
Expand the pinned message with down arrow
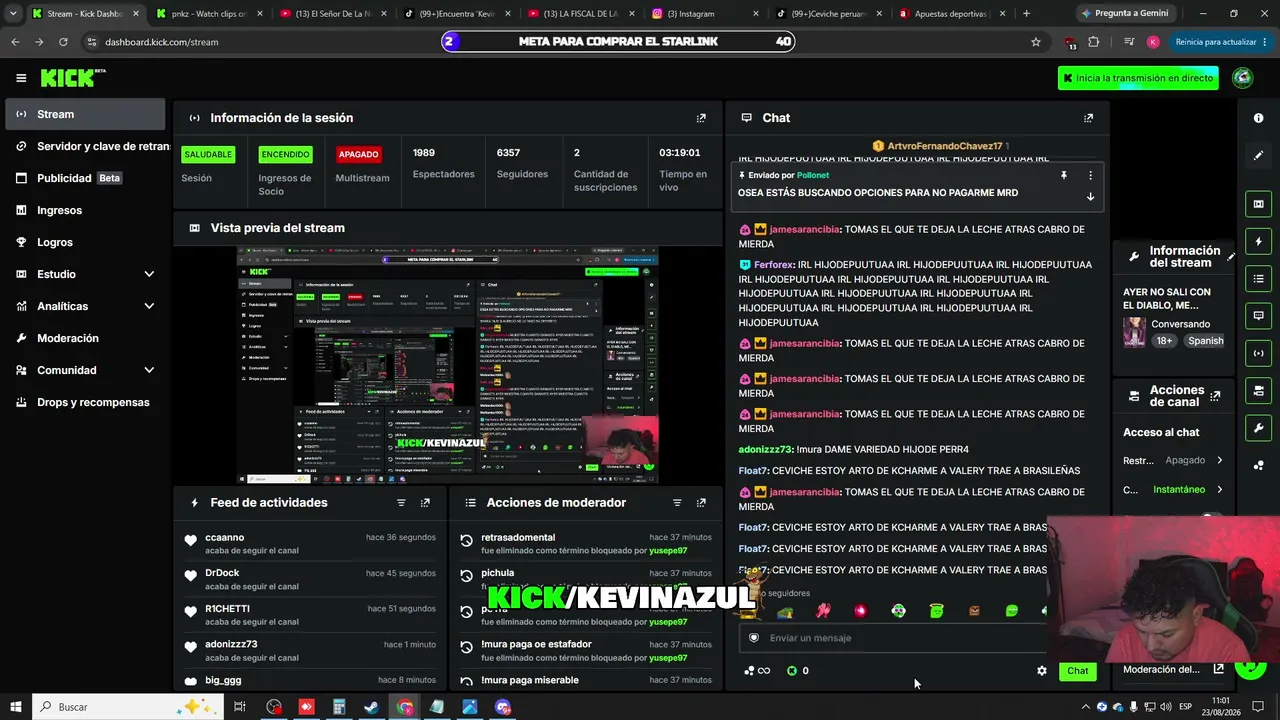[1090, 196]
